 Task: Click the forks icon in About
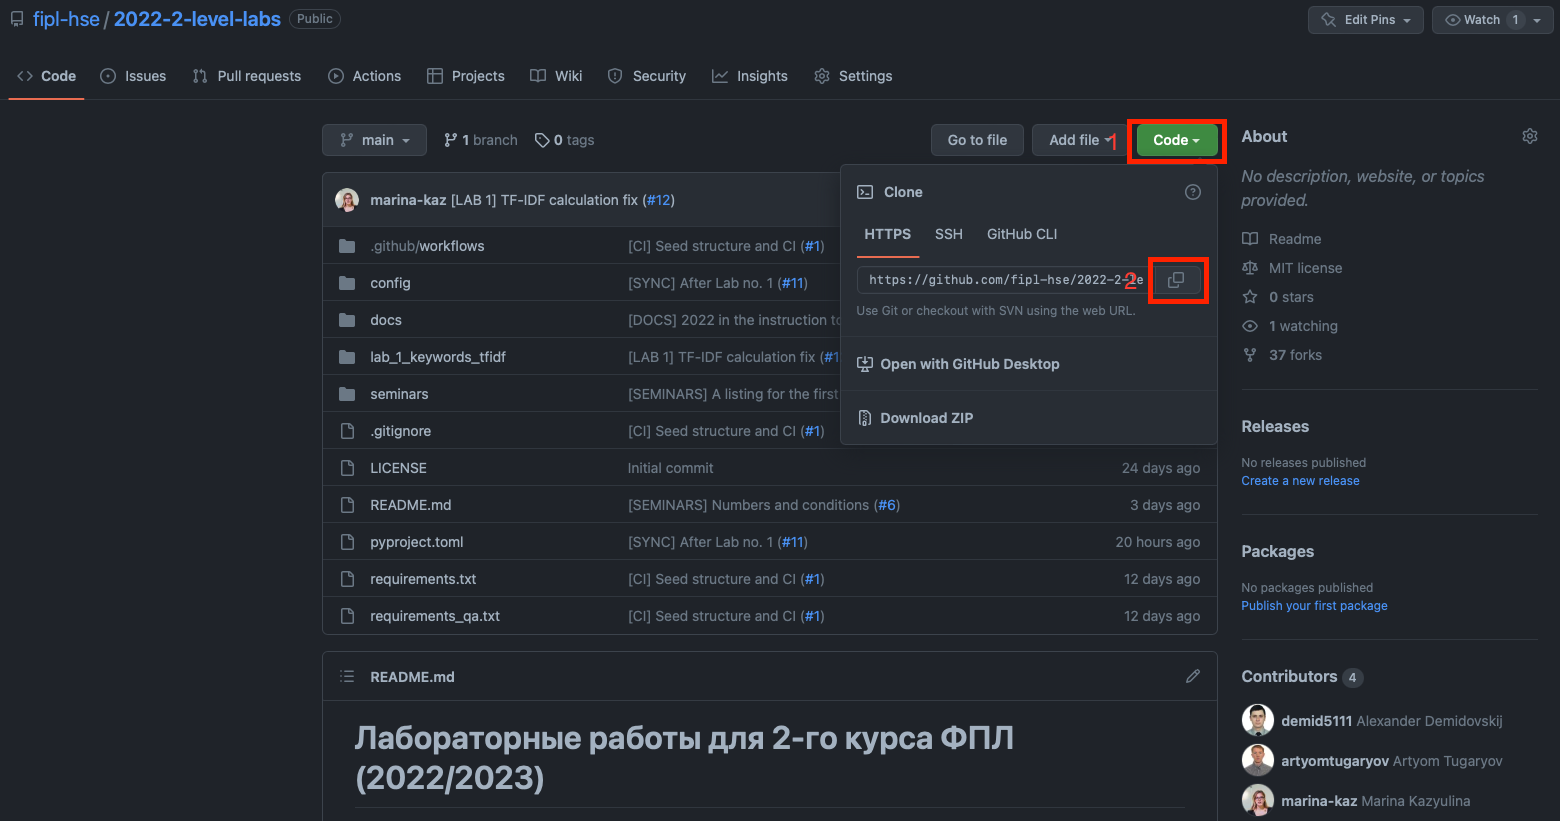(x=1250, y=355)
